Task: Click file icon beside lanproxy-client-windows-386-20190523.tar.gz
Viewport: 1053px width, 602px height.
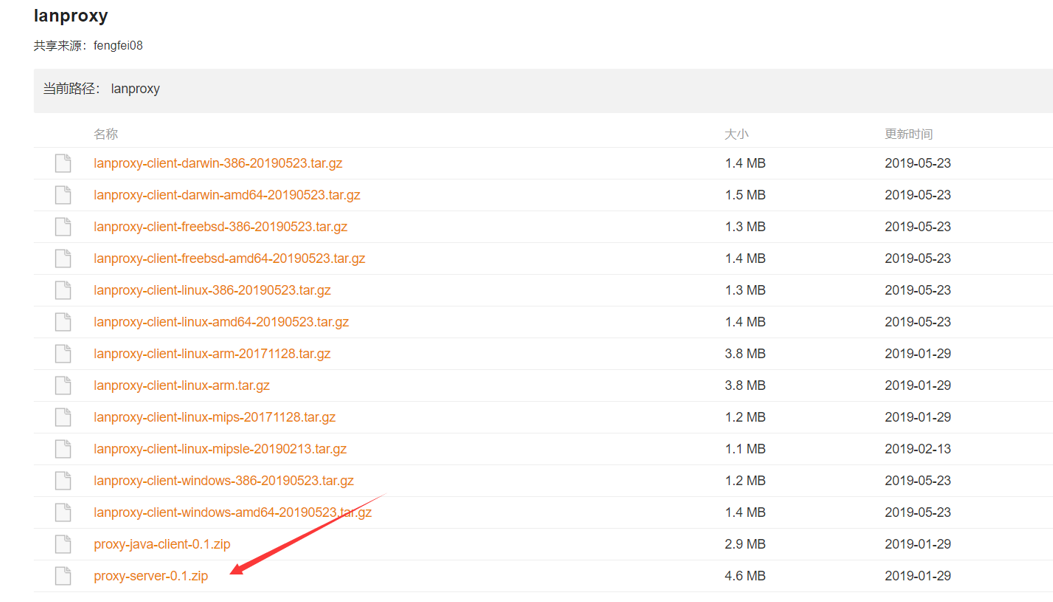Action: click(63, 480)
